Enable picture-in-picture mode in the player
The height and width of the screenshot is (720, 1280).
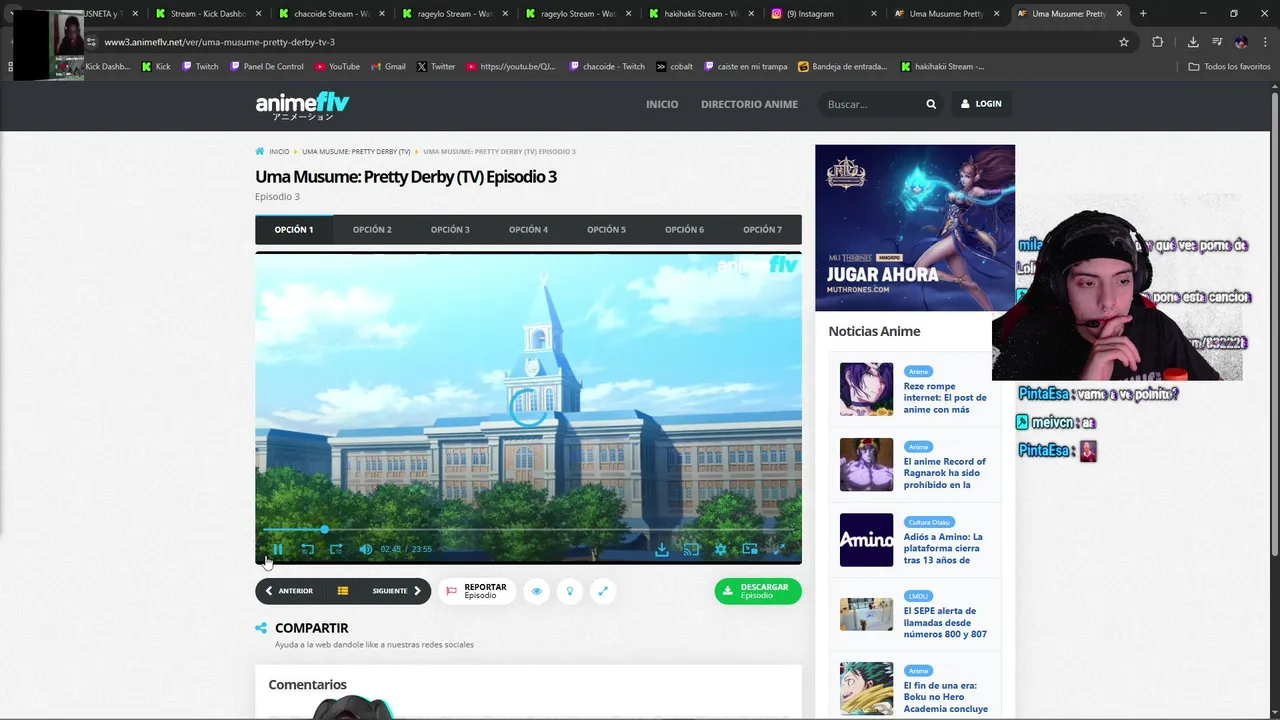tap(750, 549)
